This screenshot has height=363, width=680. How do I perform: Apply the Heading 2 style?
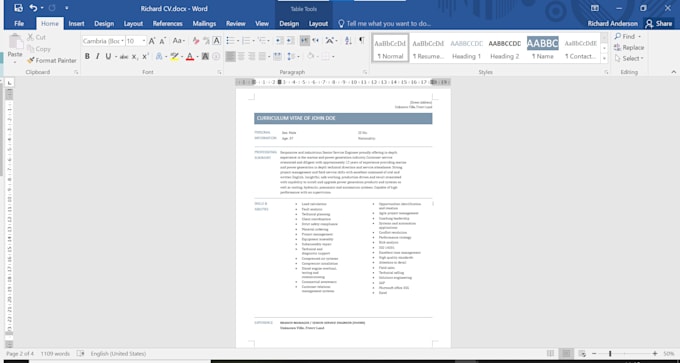[x=504, y=48]
